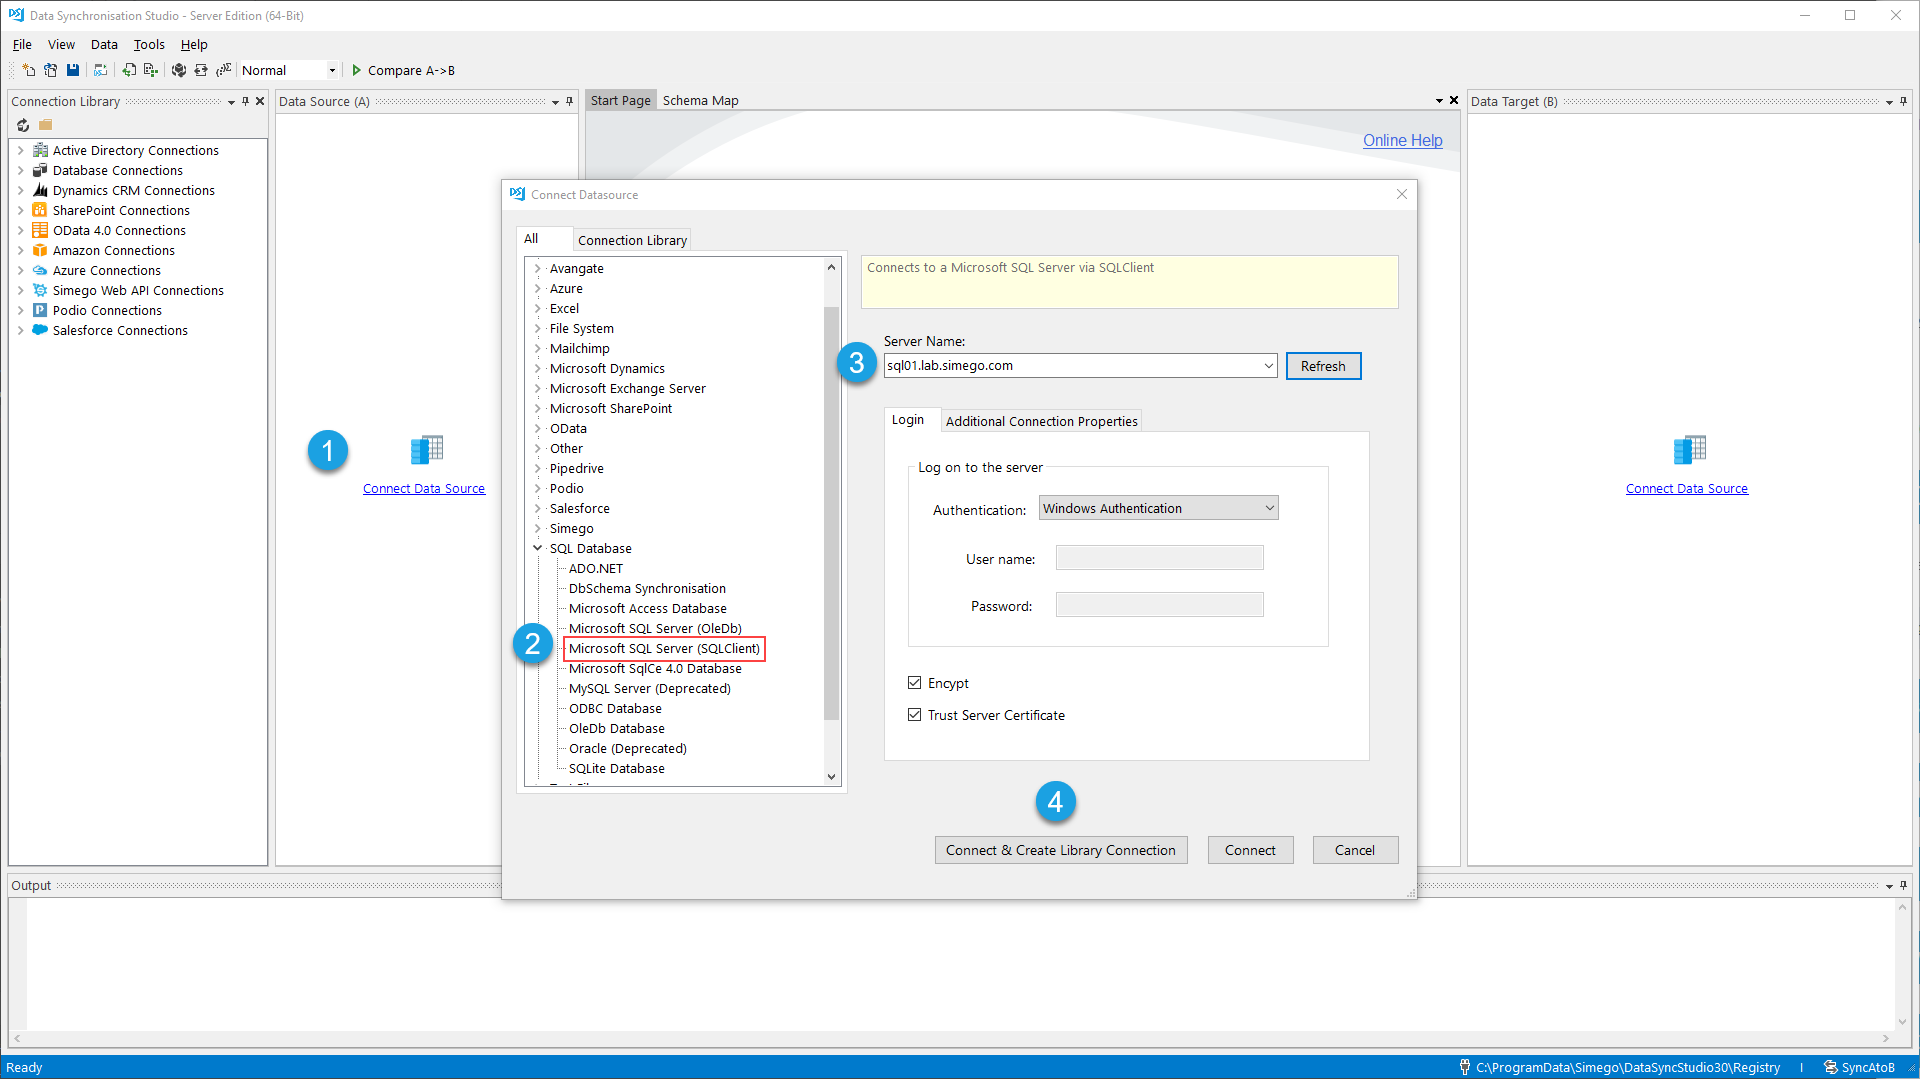Select the SQLite Database provider
This screenshot has width=1920, height=1079.
(616, 768)
